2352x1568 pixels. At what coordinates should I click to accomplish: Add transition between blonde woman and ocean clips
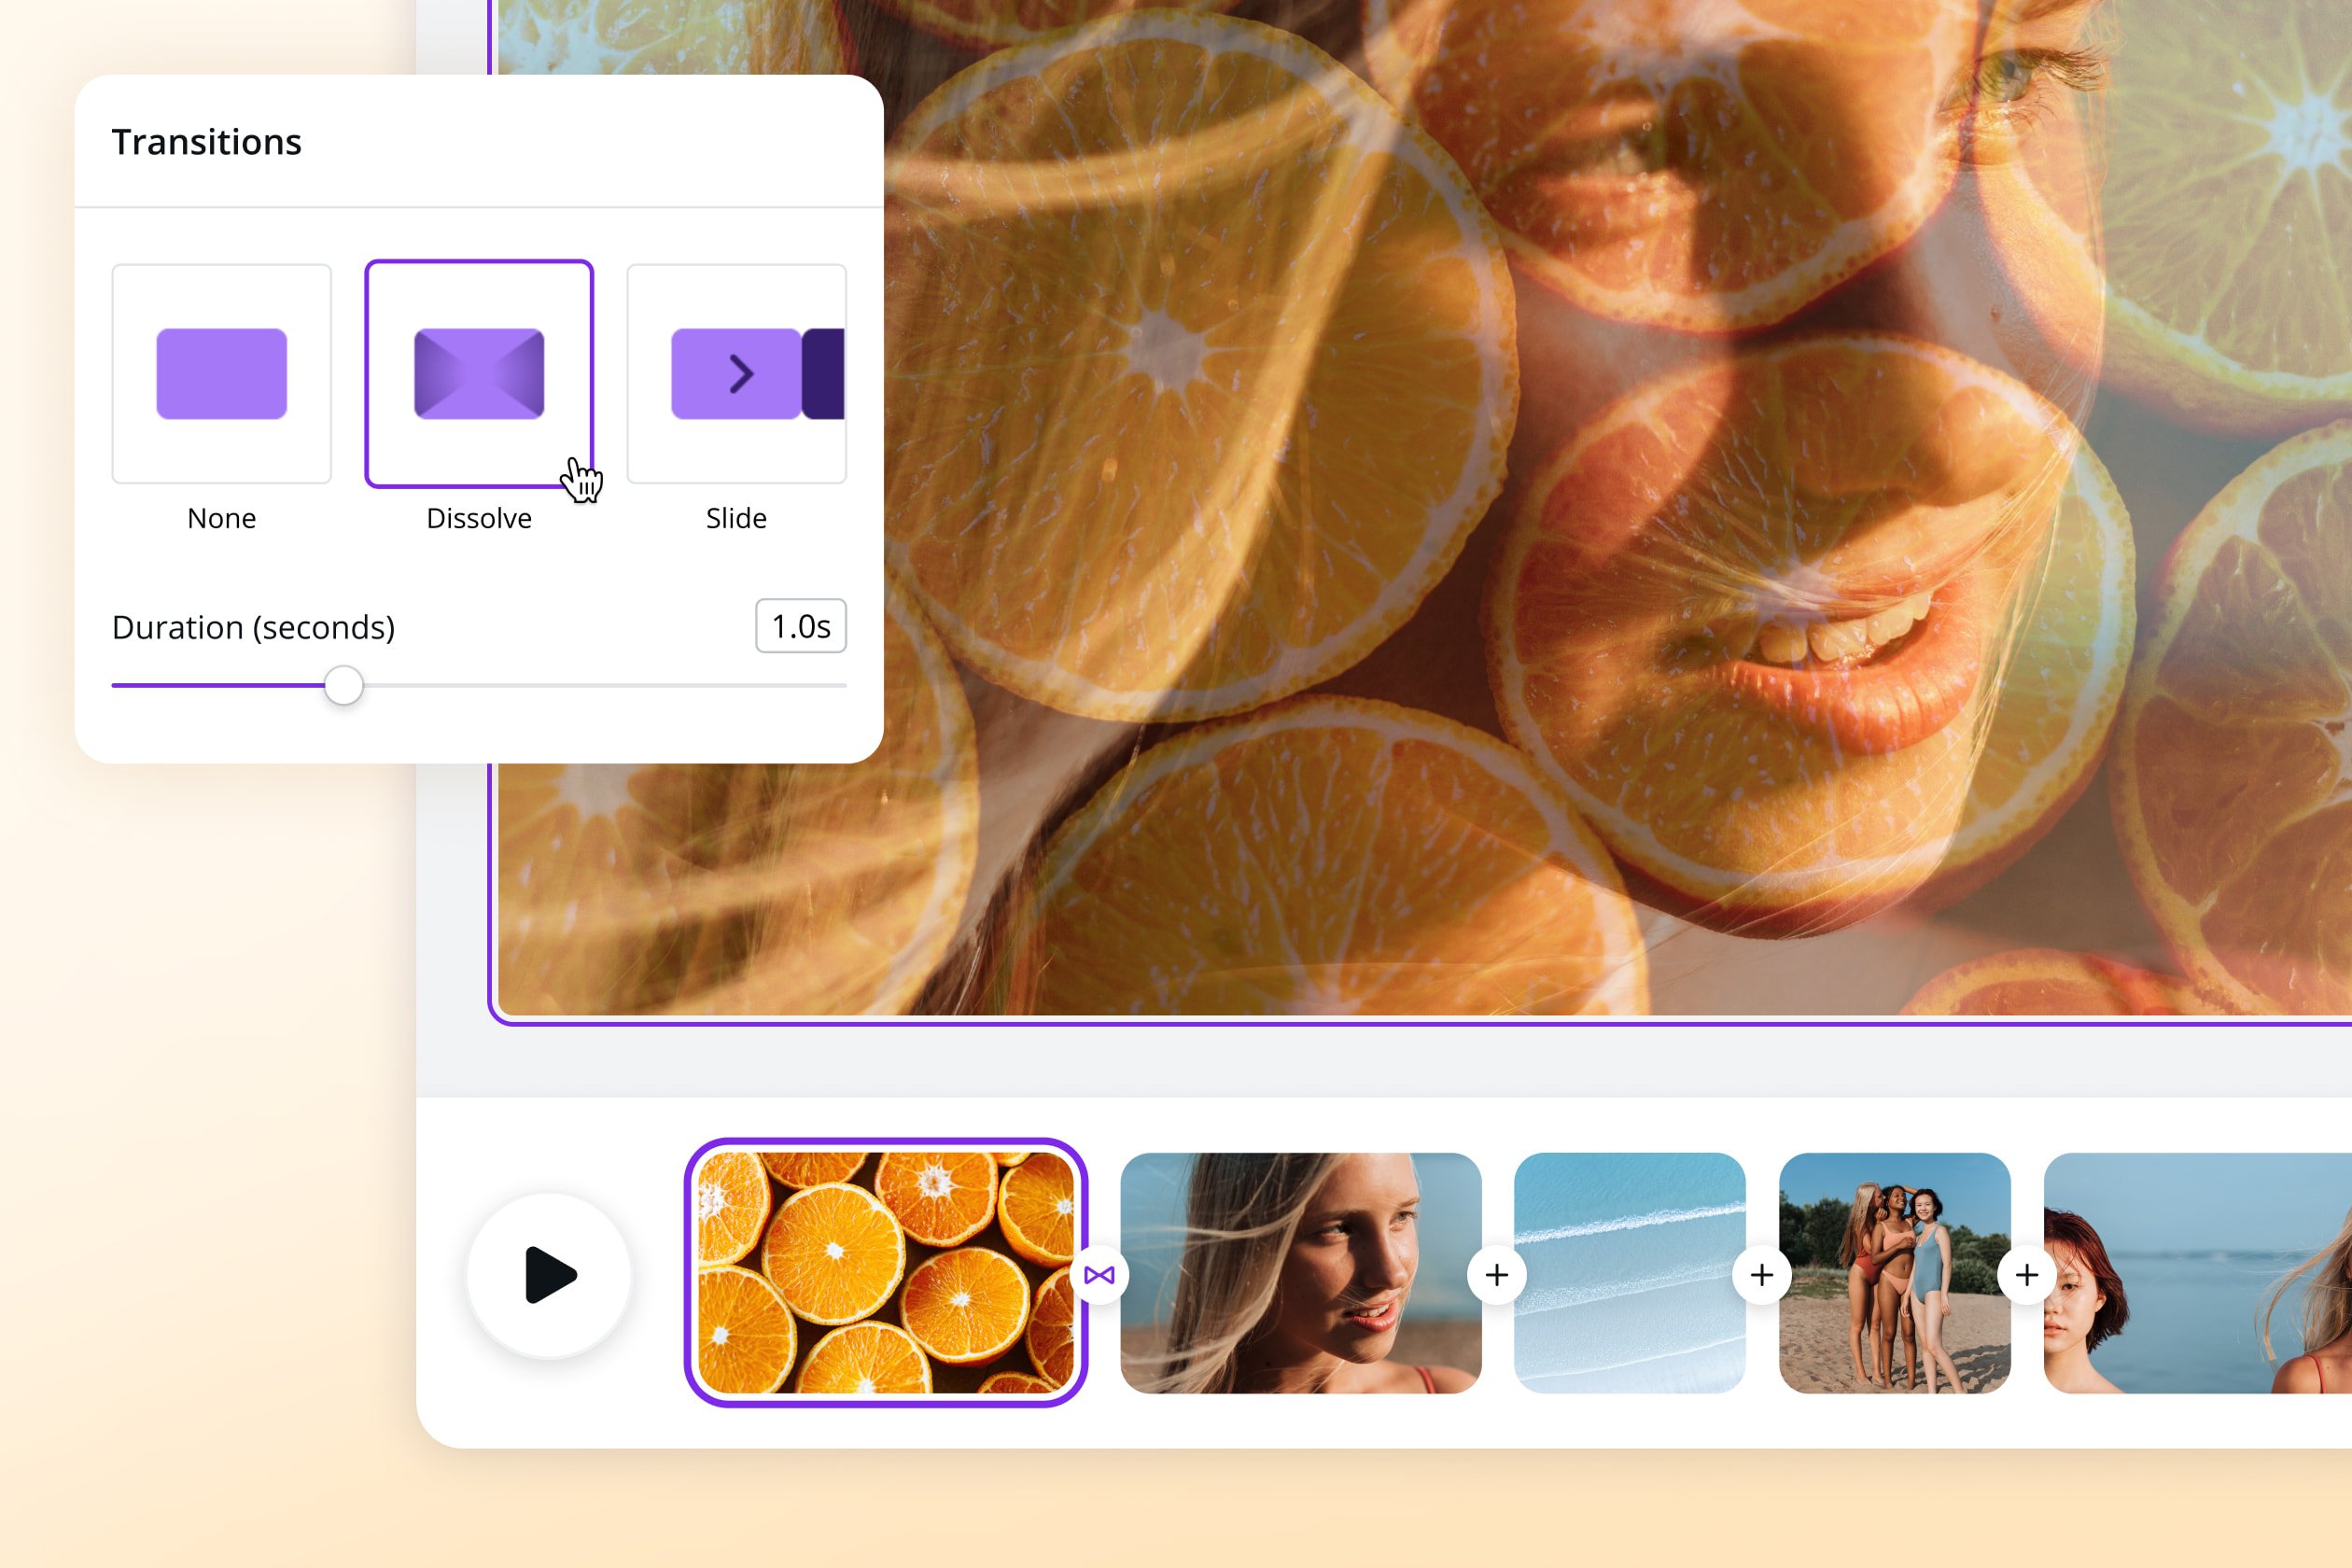click(1497, 1275)
